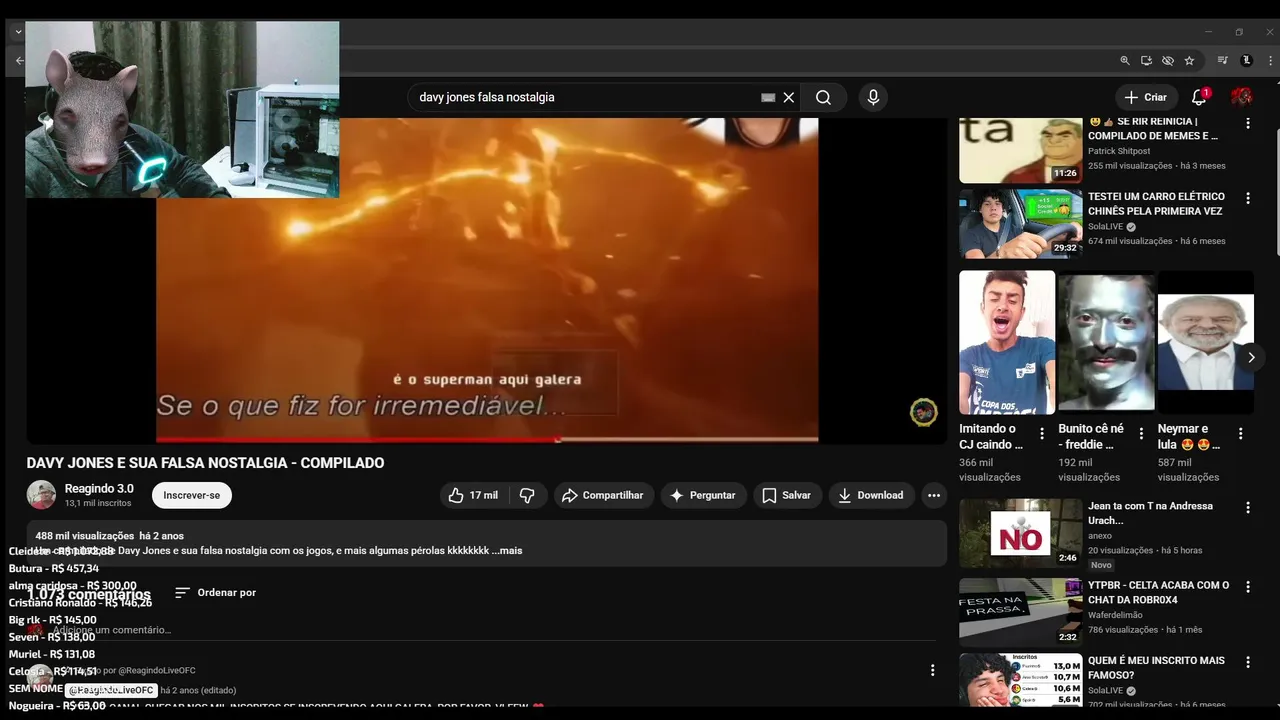1280x720 pixels.
Task: Click the 488 mil visualizações text
Action: [x=85, y=536]
